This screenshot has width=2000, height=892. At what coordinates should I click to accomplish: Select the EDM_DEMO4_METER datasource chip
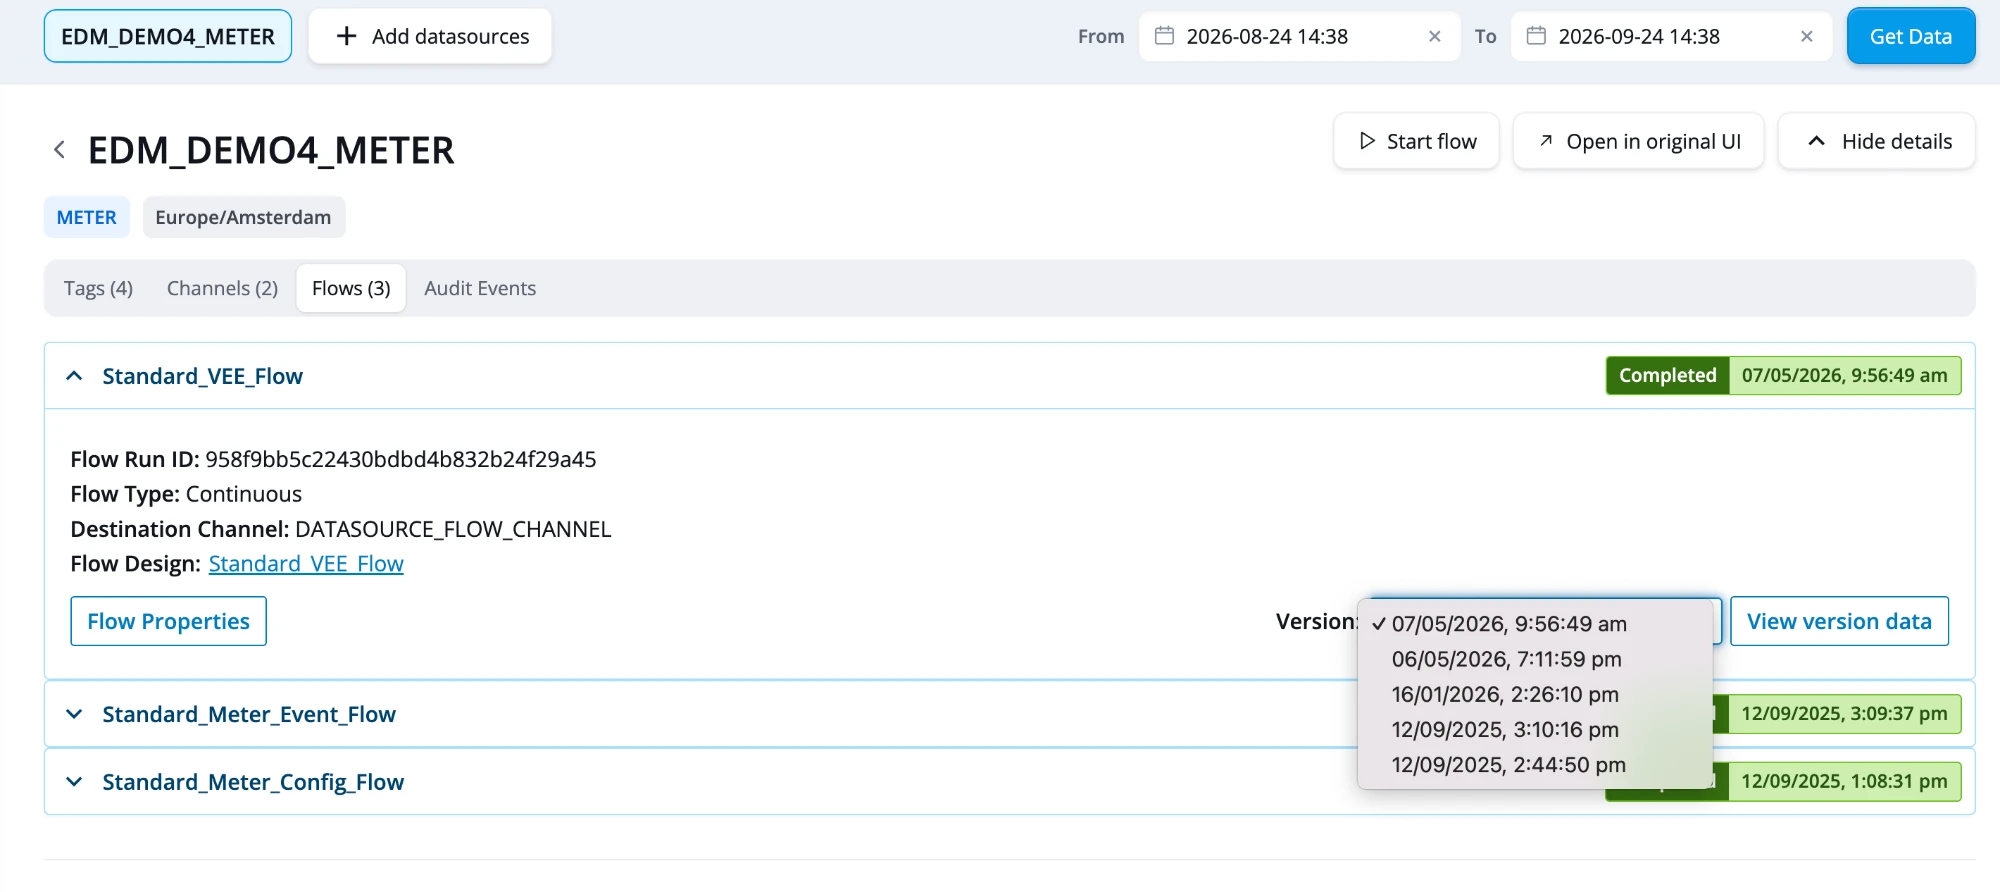(x=168, y=36)
